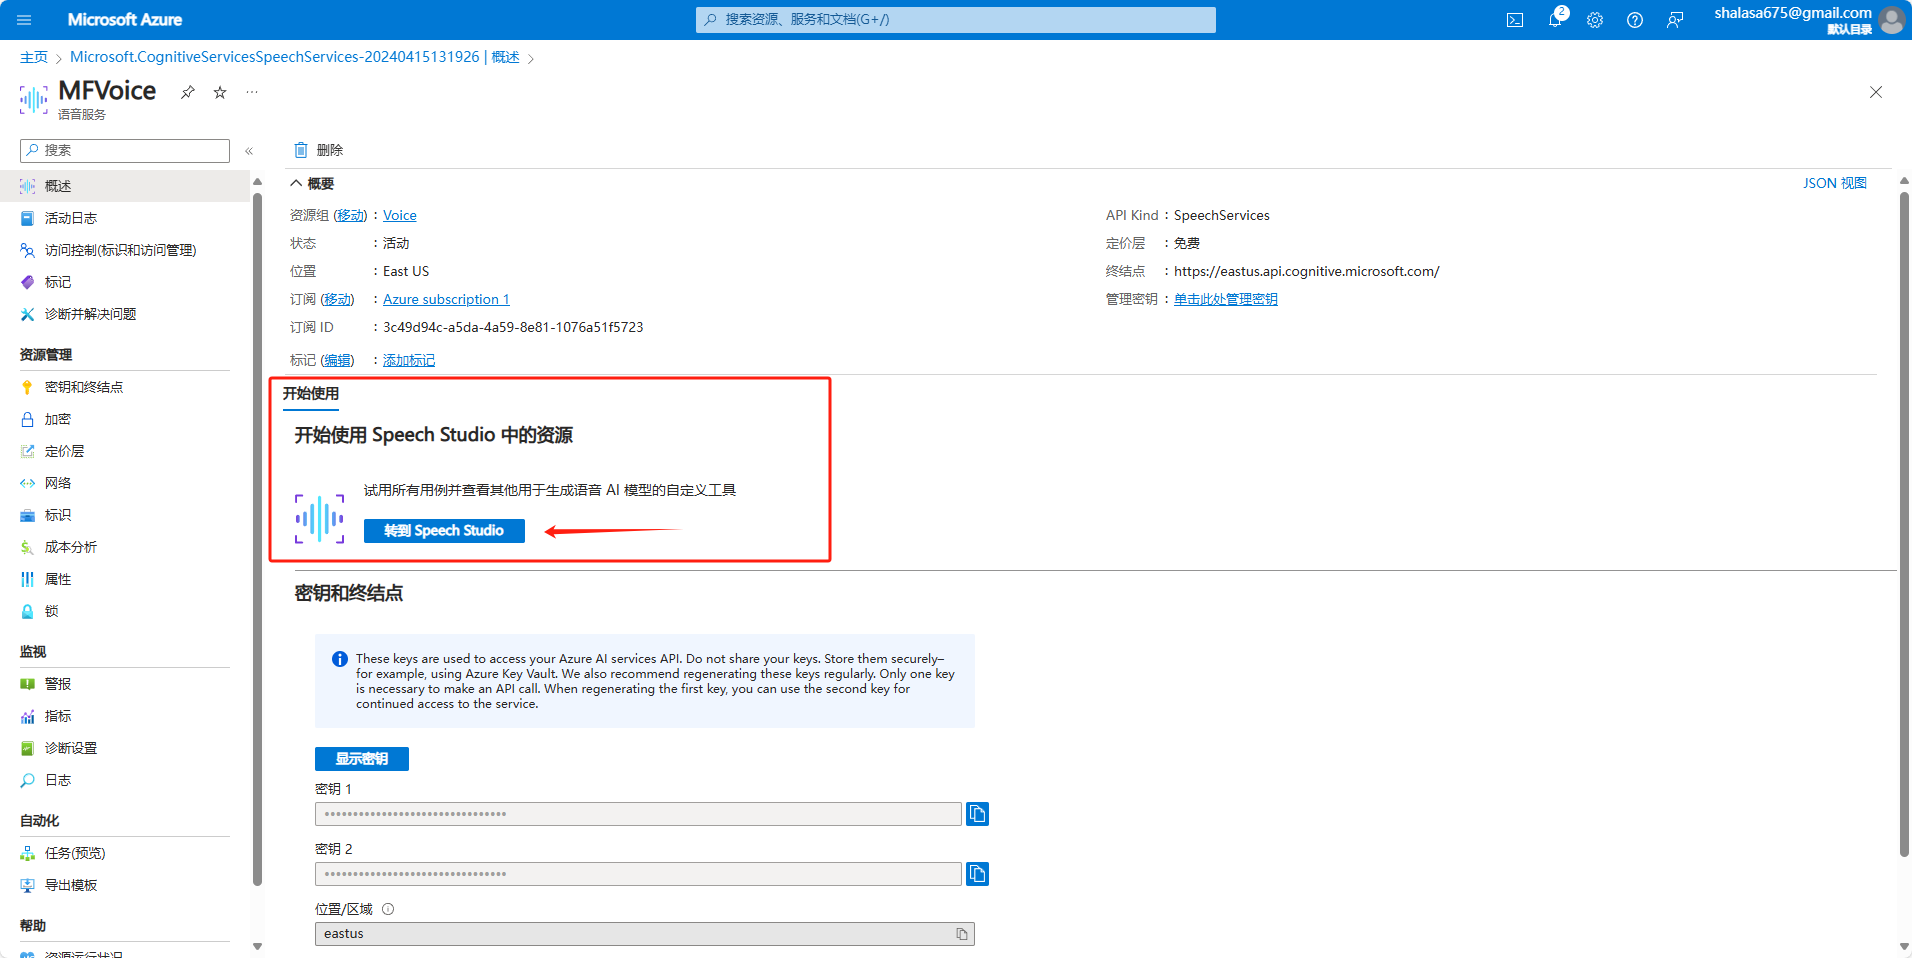Copy Key 2 (密钥 2) to clipboard
This screenshot has width=1912, height=958.
[977, 874]
